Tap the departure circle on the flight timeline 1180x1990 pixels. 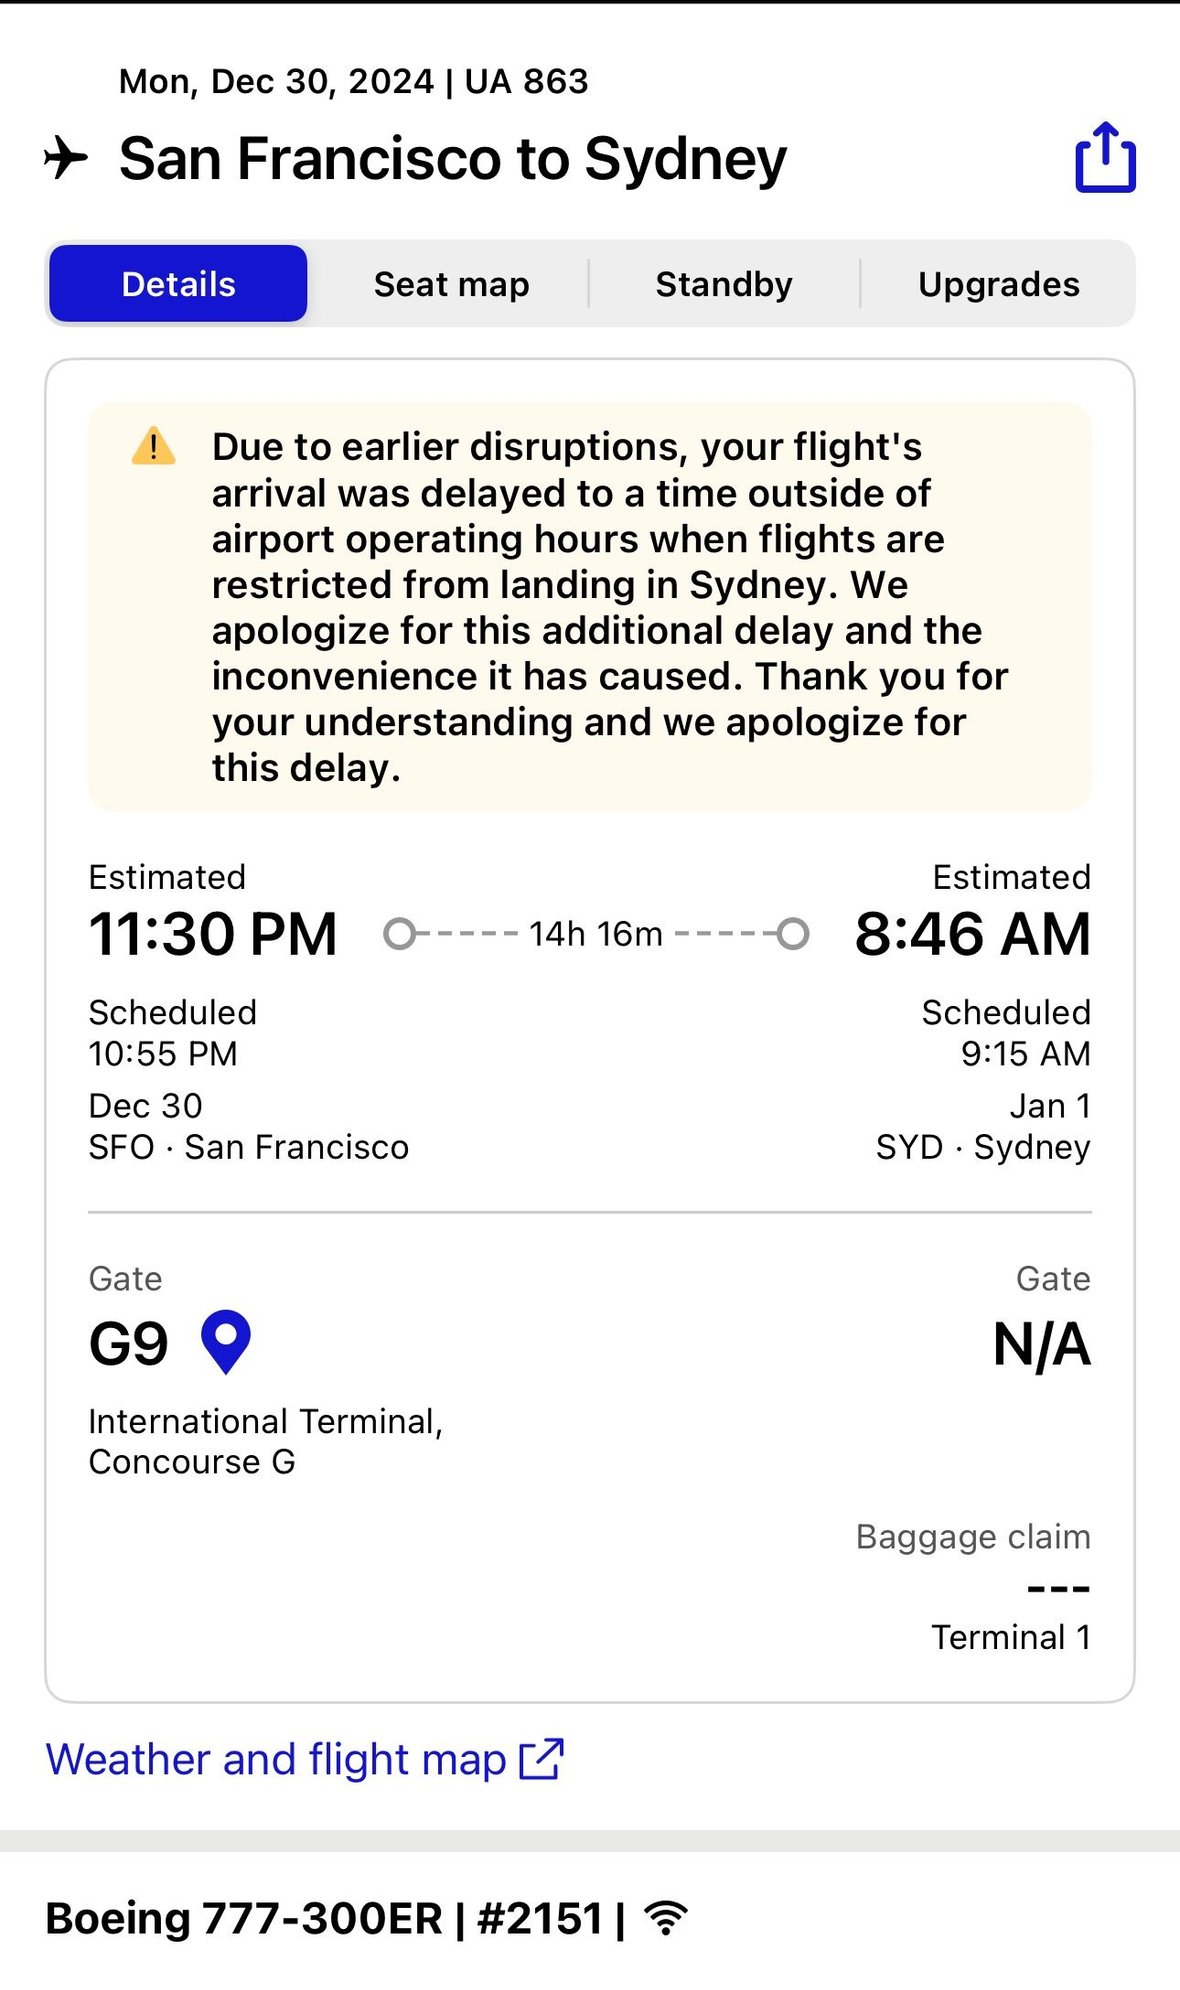point(399,934)
